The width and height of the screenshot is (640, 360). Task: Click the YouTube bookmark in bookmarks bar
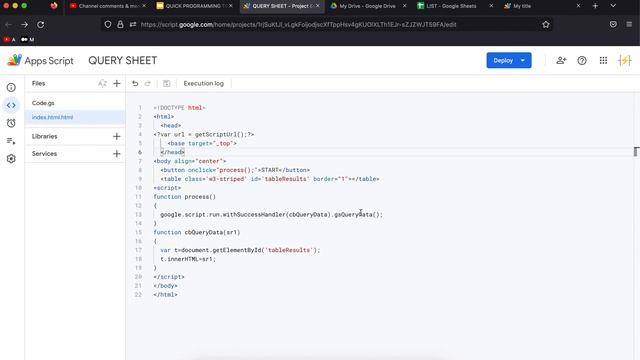point(9,40)
